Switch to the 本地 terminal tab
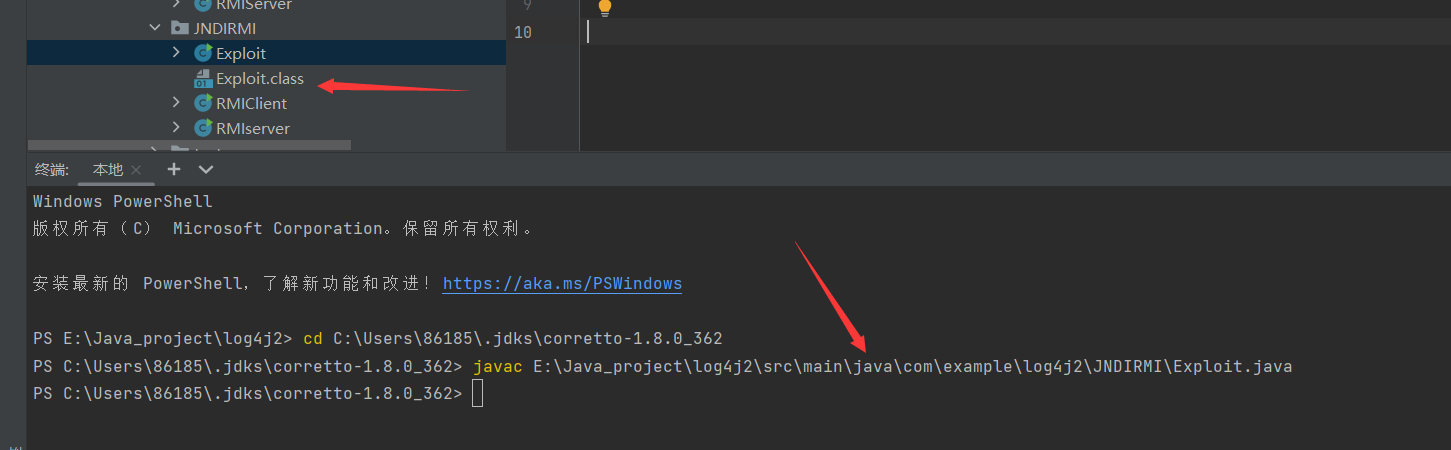 click(x=108, y=170)
